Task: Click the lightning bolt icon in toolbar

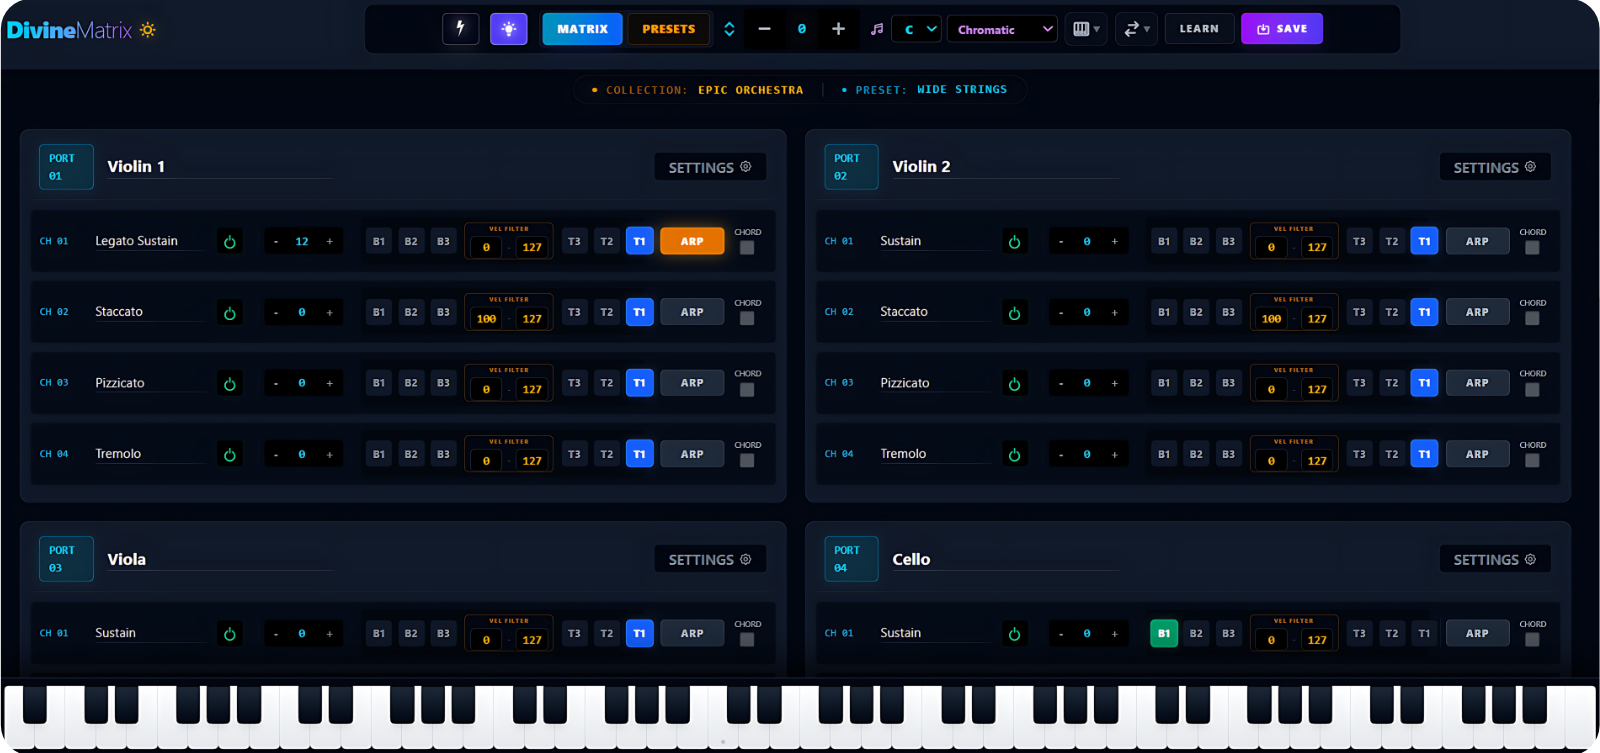Action: [x=460, y=29]
